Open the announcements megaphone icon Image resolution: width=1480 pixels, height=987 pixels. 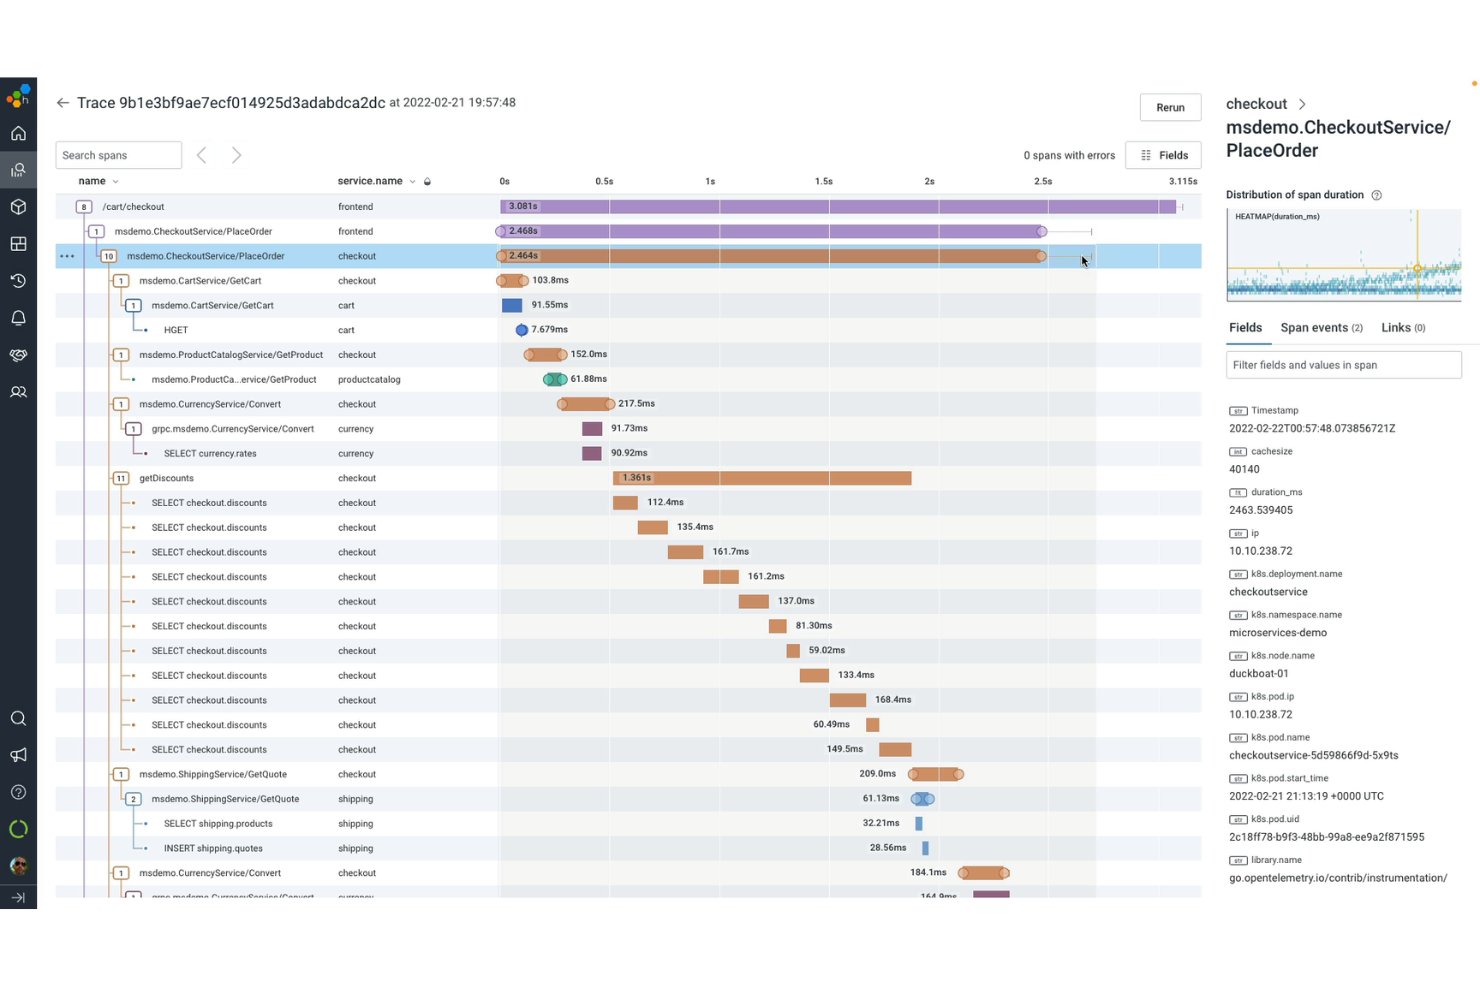(18, 755)
